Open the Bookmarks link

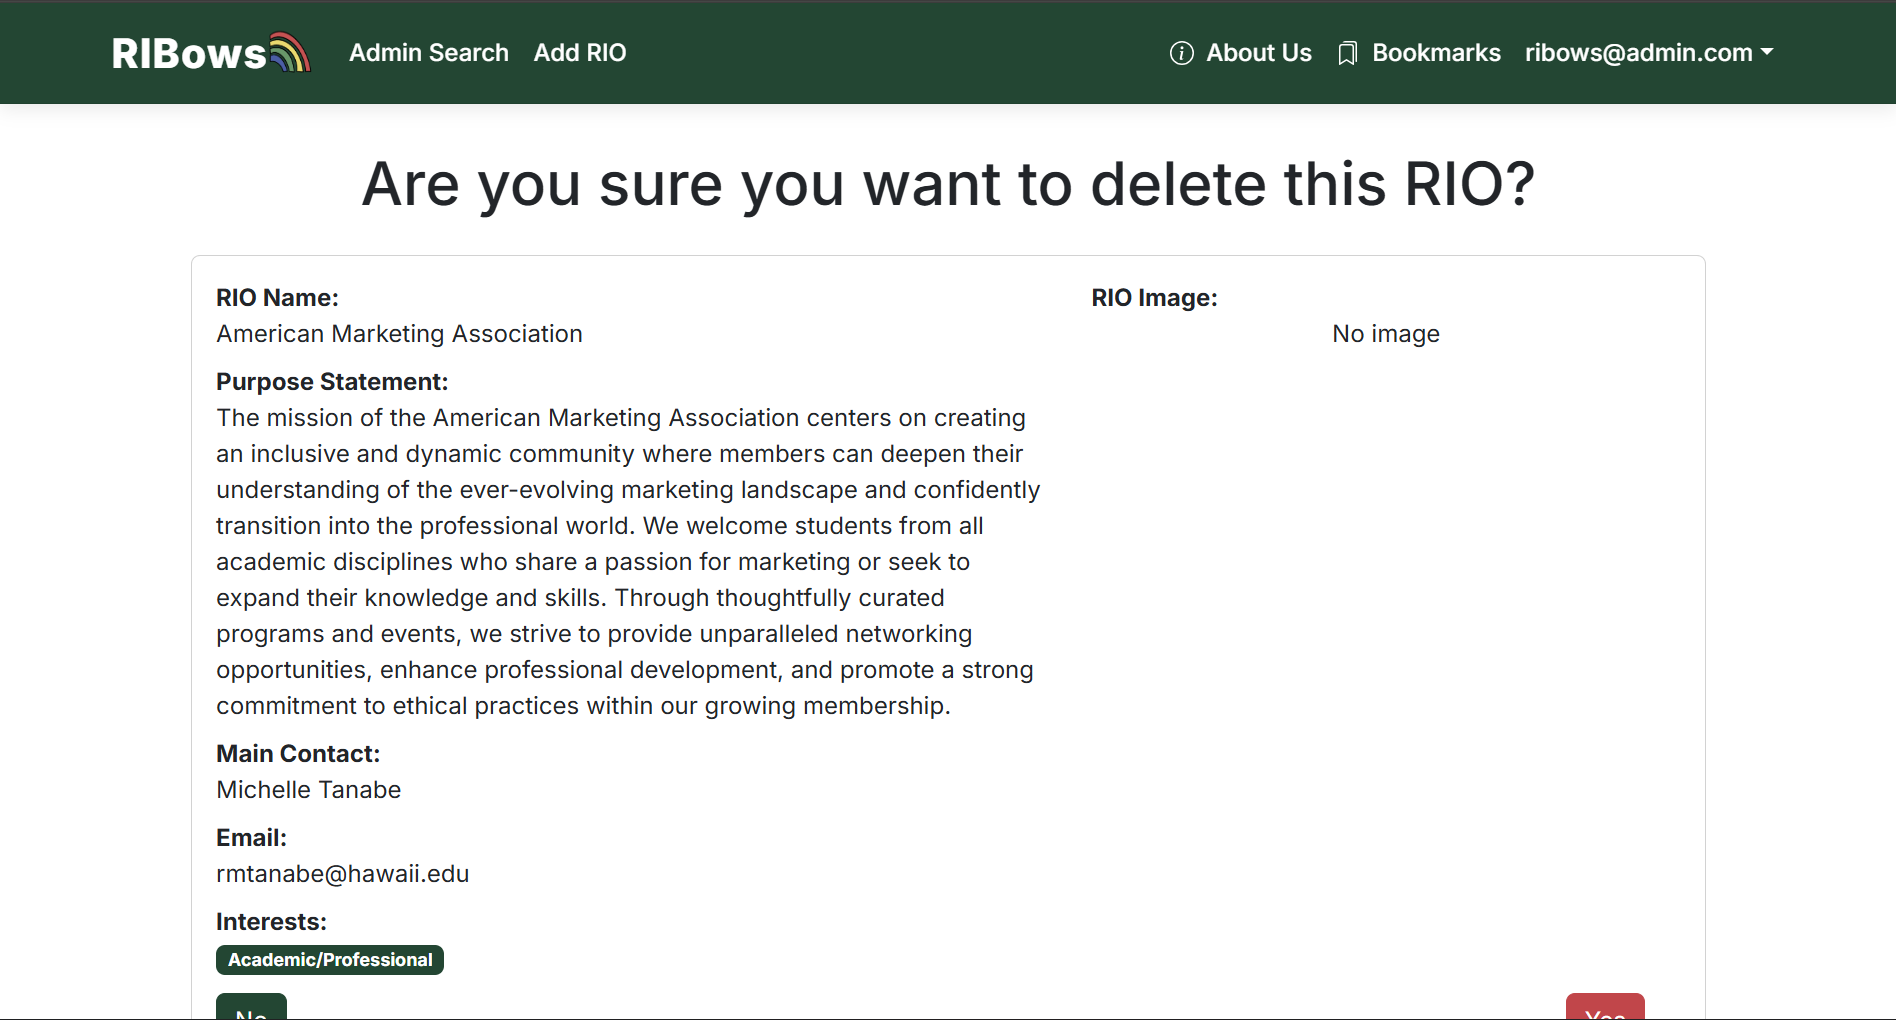tap(1435, 53)
